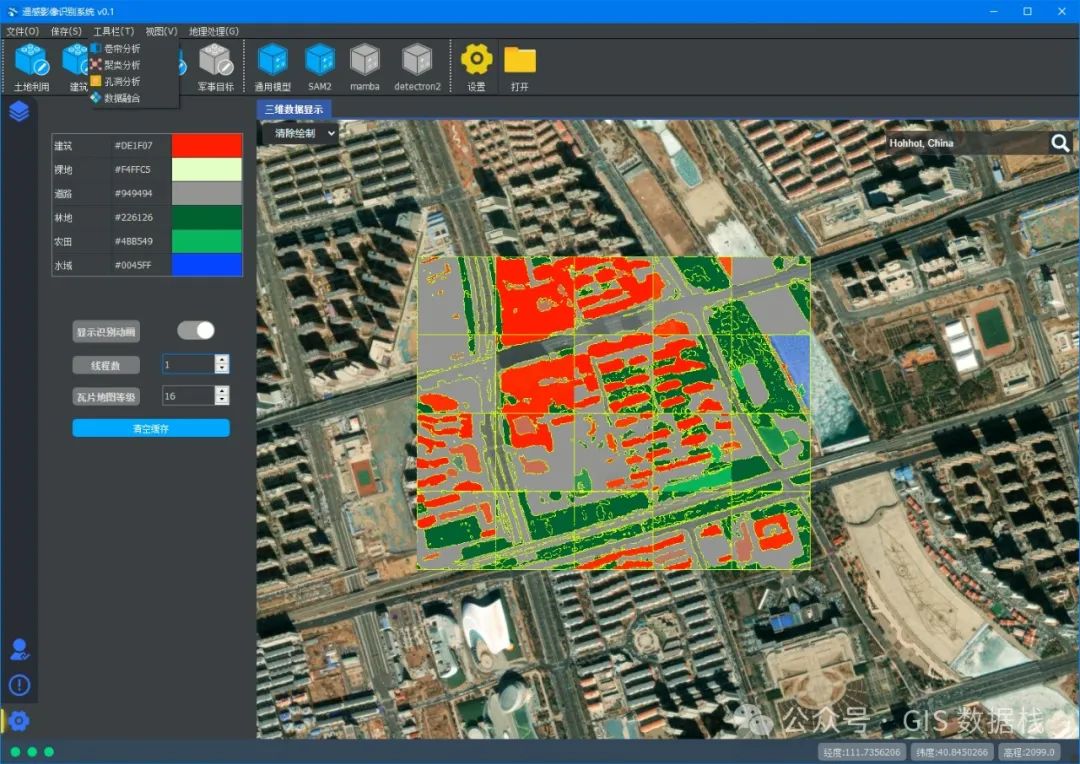This screenshot has height=764, width=1080.
Task: Toggle the 显示识别动画 switch
Action: [x=196, y=331]
